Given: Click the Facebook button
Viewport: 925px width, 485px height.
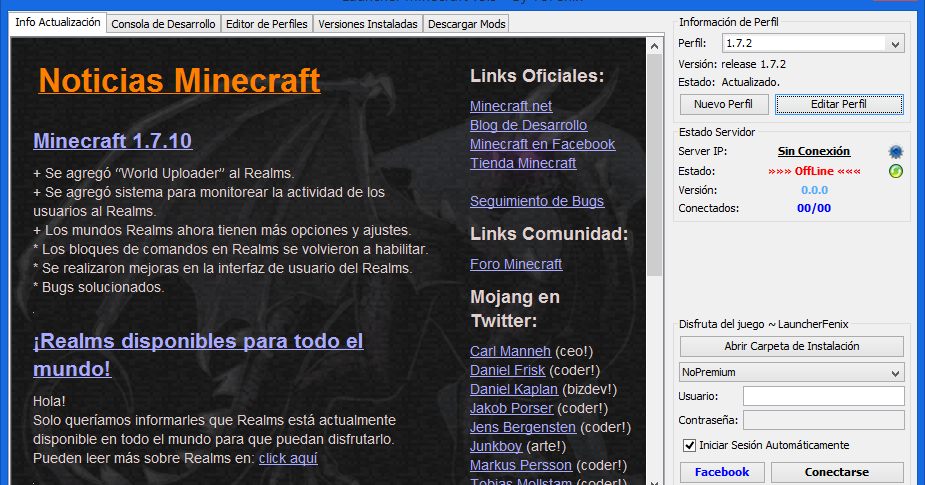Looking at the screenshot, I should (722, 472).
